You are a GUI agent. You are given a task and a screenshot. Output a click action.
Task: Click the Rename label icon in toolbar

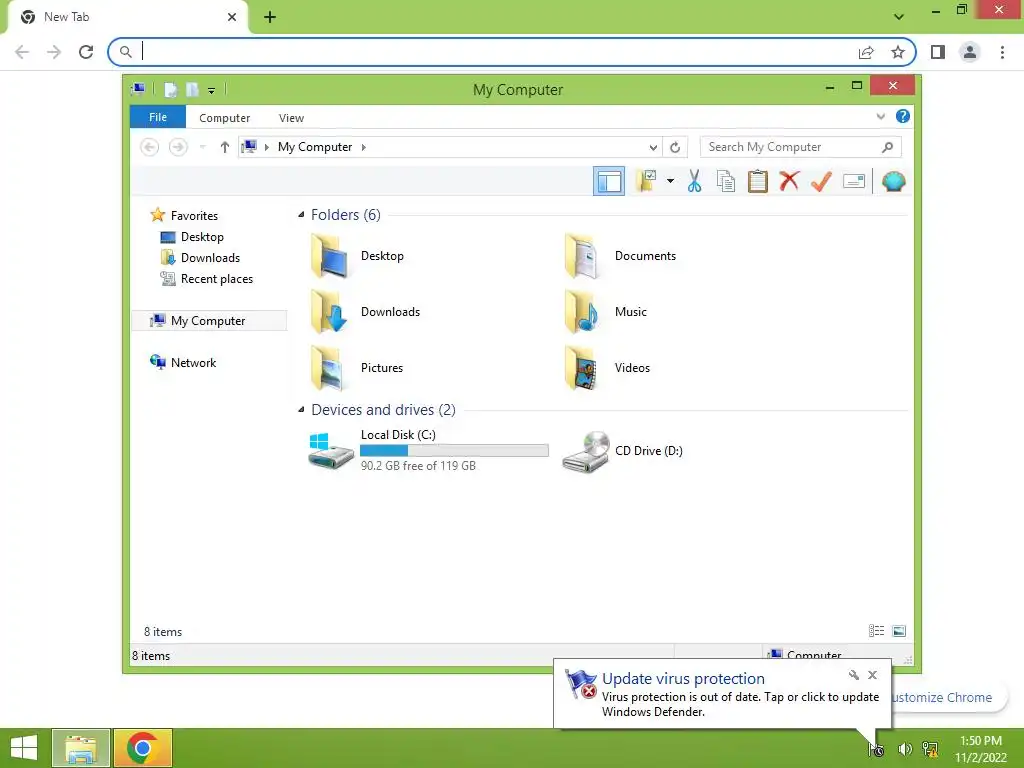tap(854, 181)
